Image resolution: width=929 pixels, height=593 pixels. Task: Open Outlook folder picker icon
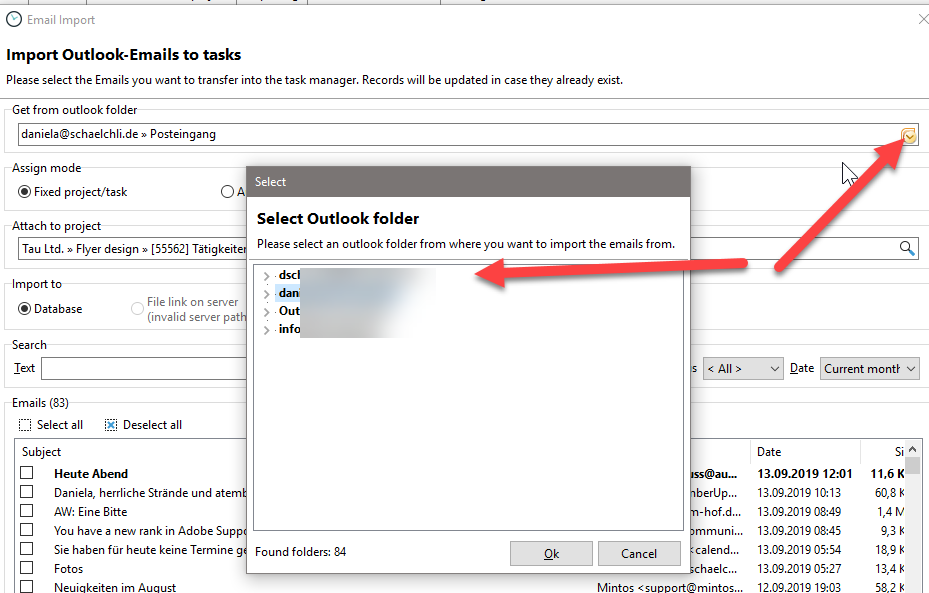click(x=908, y=135)
